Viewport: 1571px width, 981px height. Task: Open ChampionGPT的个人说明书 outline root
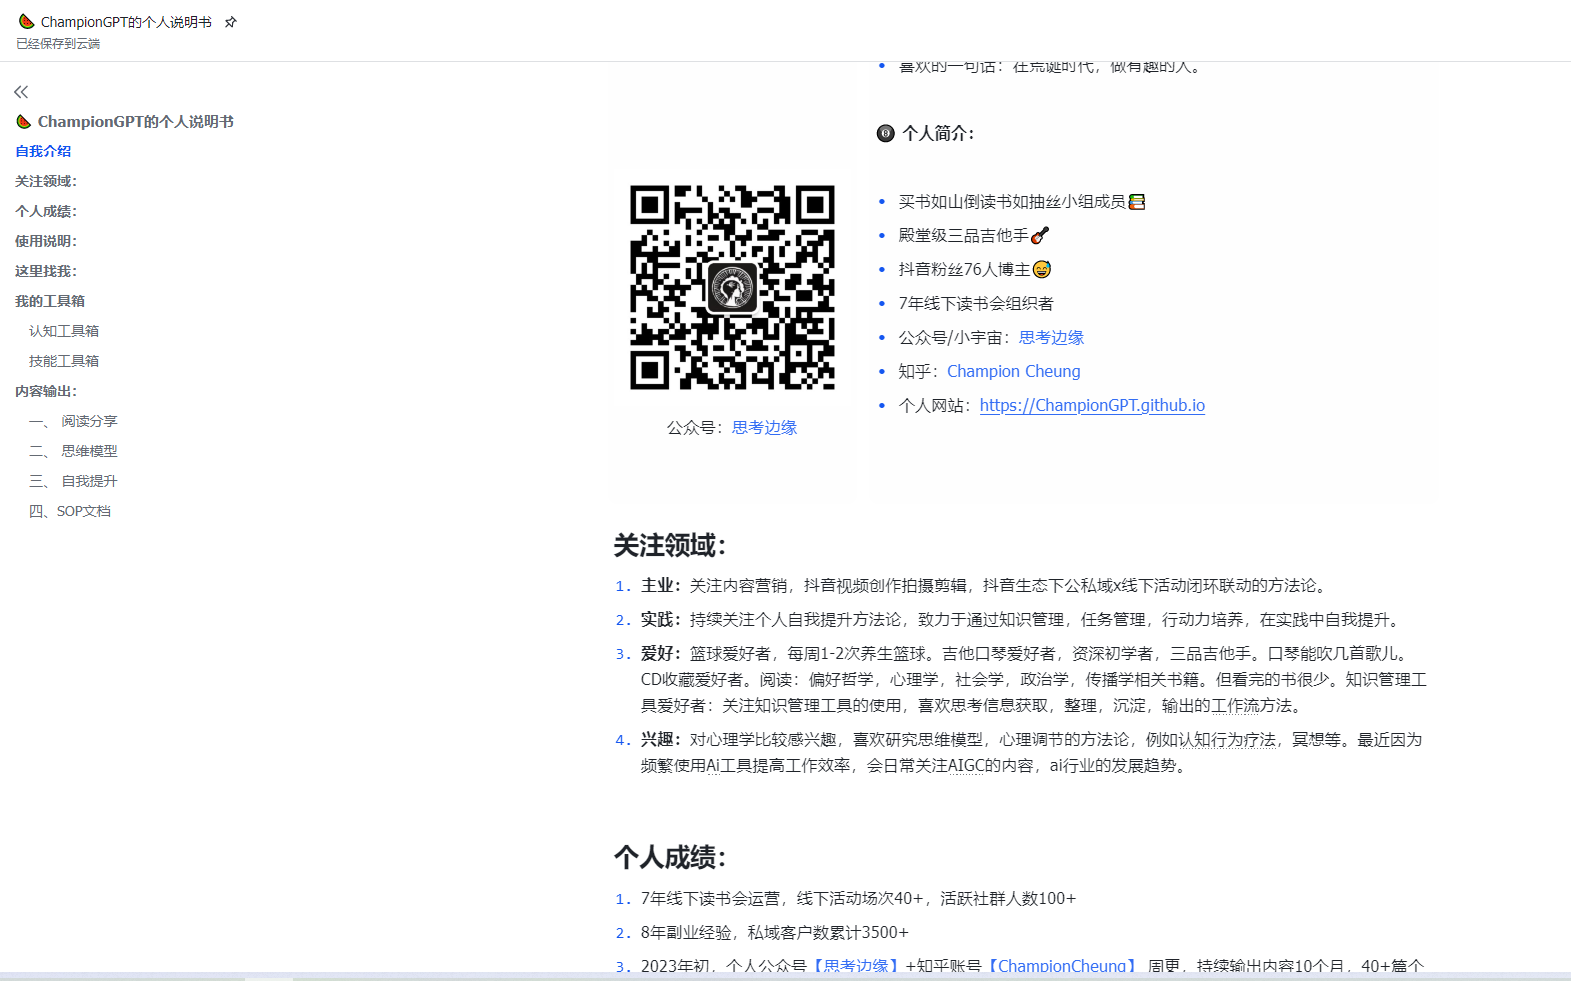(135, 121)
